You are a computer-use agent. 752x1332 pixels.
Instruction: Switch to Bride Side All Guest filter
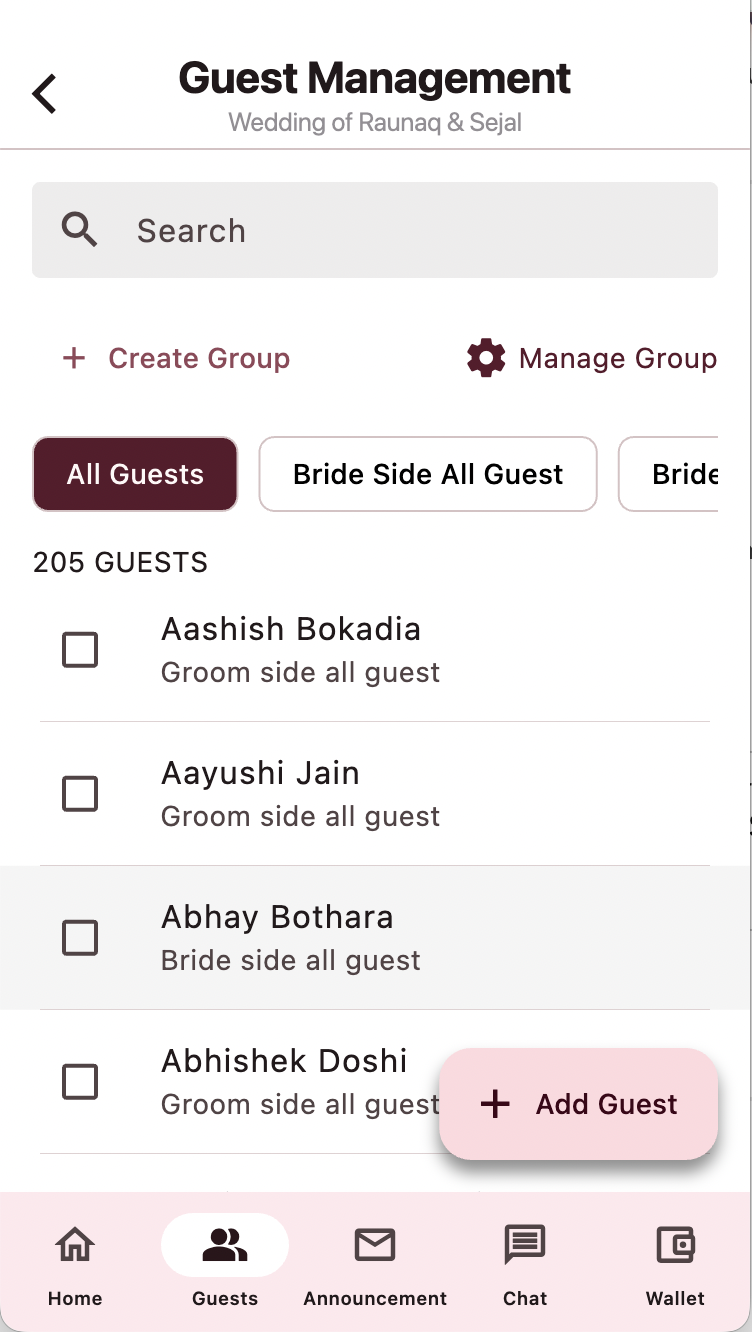[x=428, y=474]
